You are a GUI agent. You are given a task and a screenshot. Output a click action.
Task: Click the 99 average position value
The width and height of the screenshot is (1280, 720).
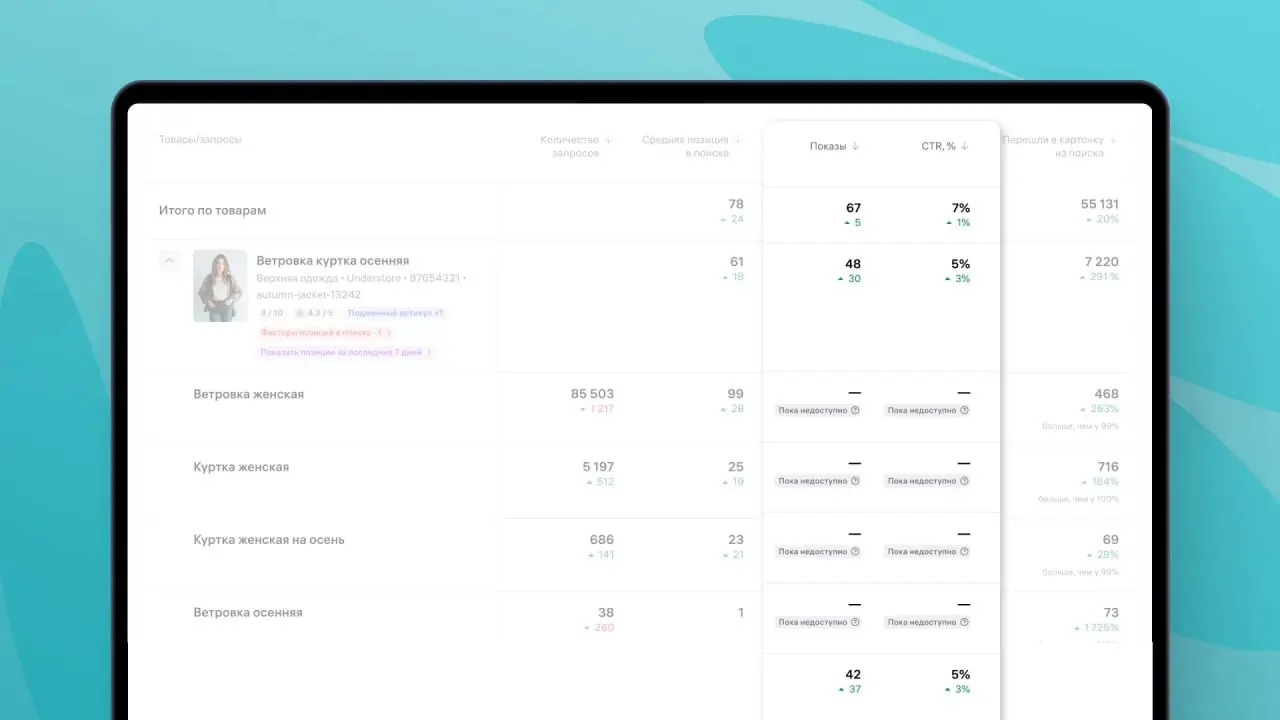click(736, 394)
